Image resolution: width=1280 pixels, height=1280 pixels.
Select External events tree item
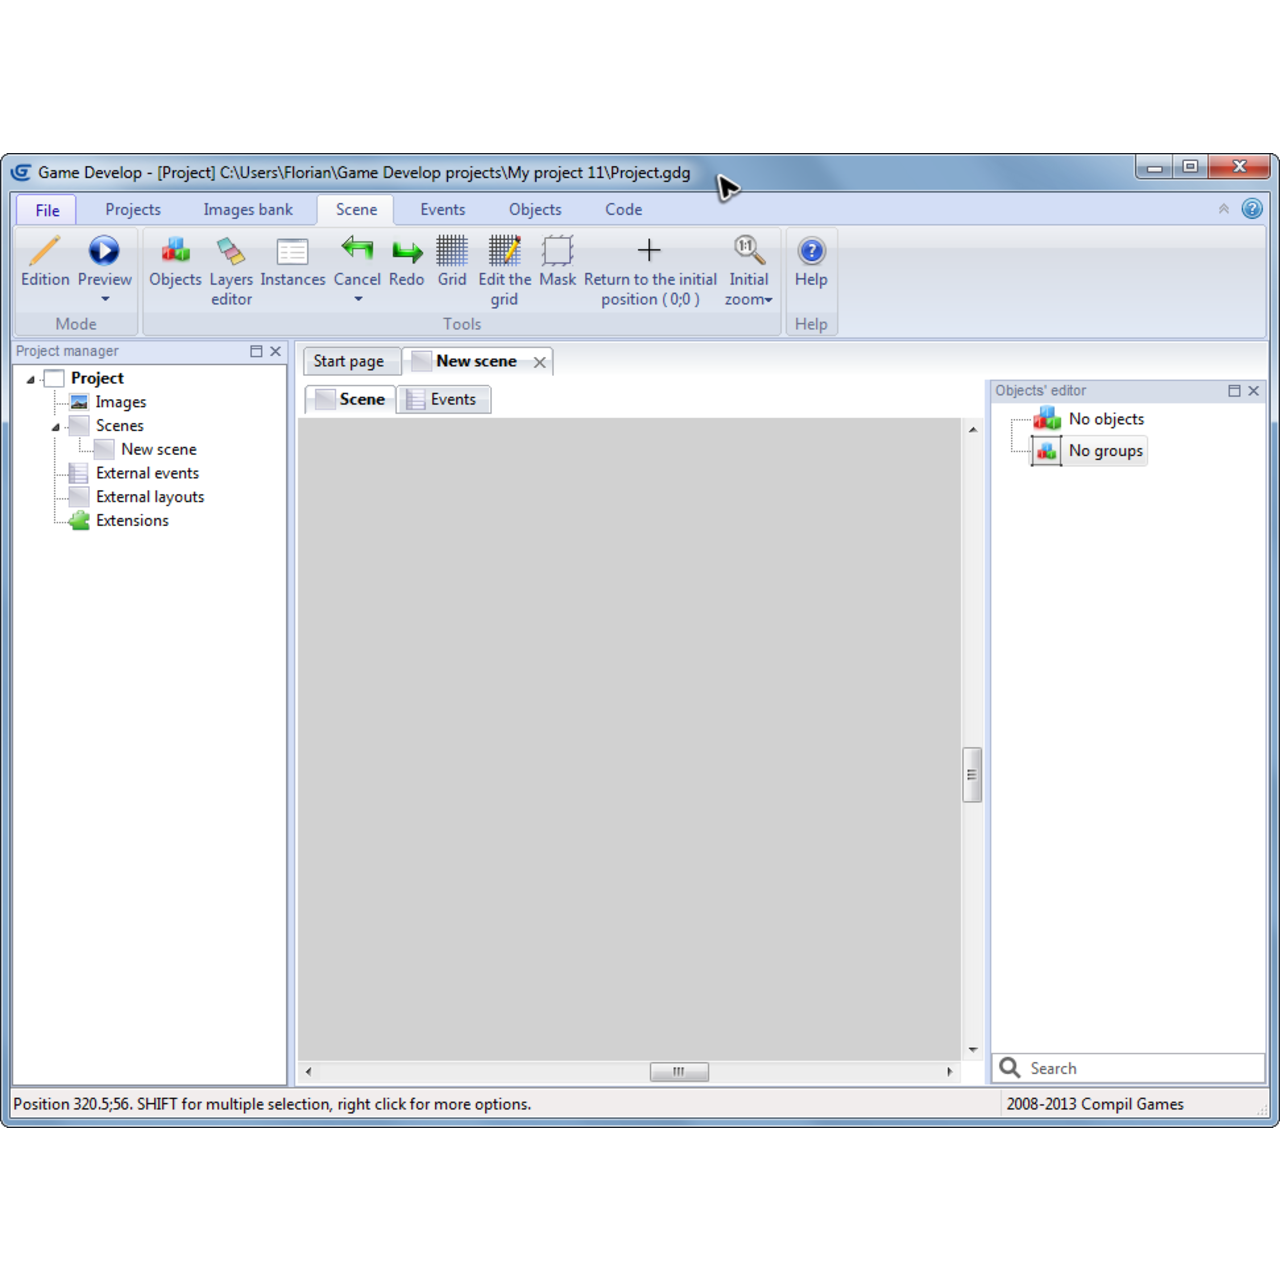click(x=147, y=473)
